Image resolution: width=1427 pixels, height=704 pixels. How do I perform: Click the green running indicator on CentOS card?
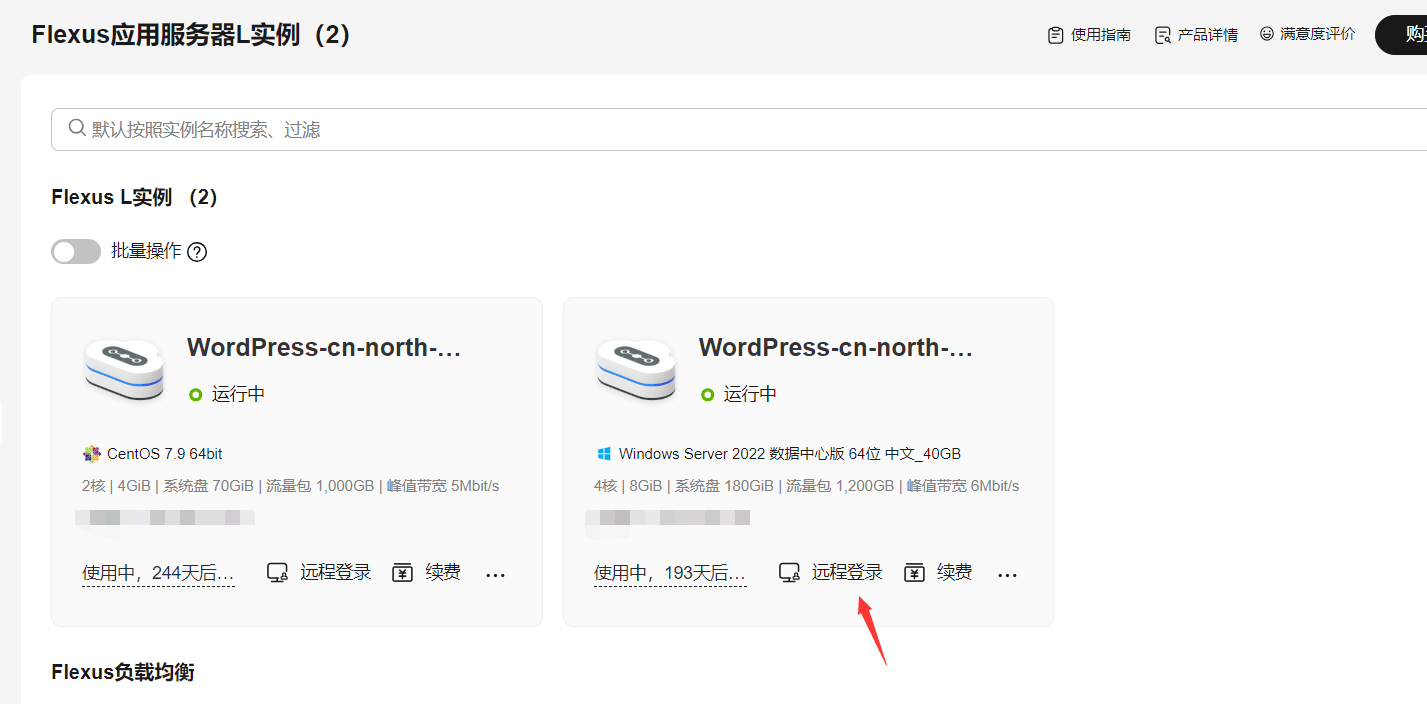click(x=196, y=395)
